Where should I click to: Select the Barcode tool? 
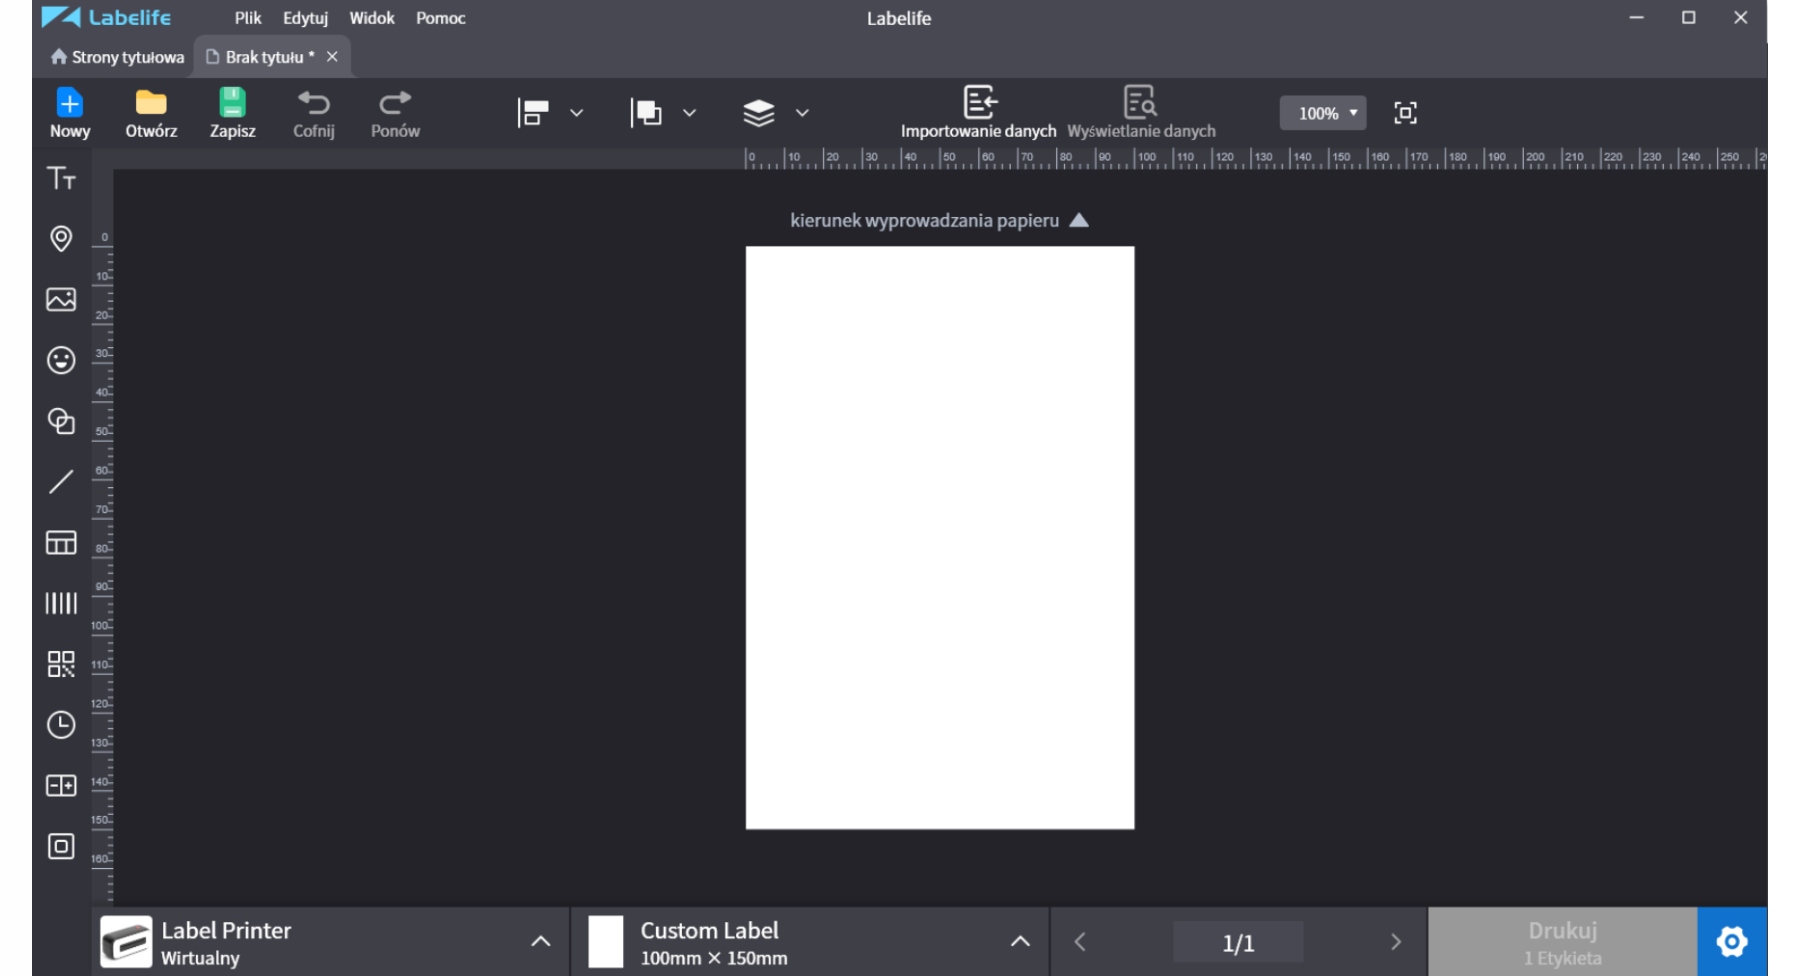pos(61,603)
